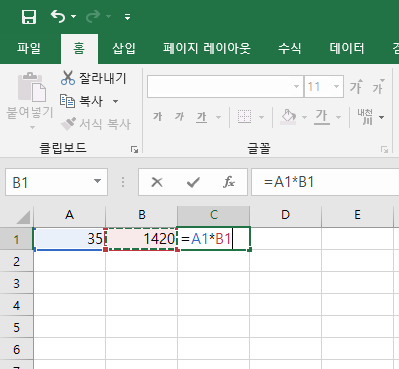The width and height of the screenshot is (399, 369).
Task: Select row 3 header
Action: coord(16,283)
